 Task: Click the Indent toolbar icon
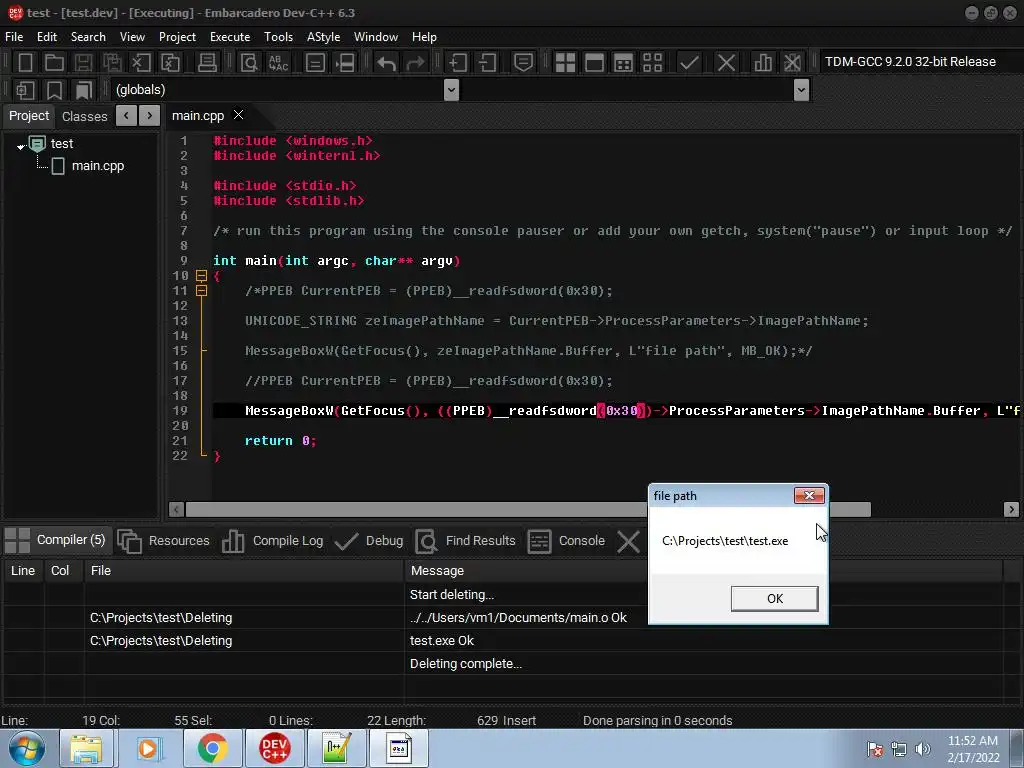coord(458,63)
